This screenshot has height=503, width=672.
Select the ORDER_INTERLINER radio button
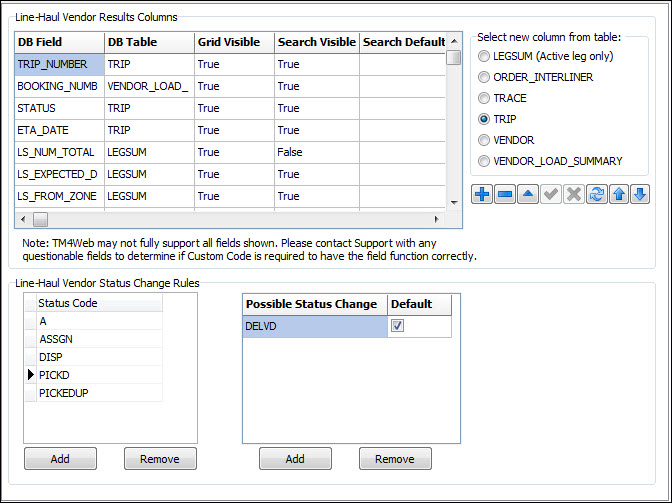(x=483, y=77)
